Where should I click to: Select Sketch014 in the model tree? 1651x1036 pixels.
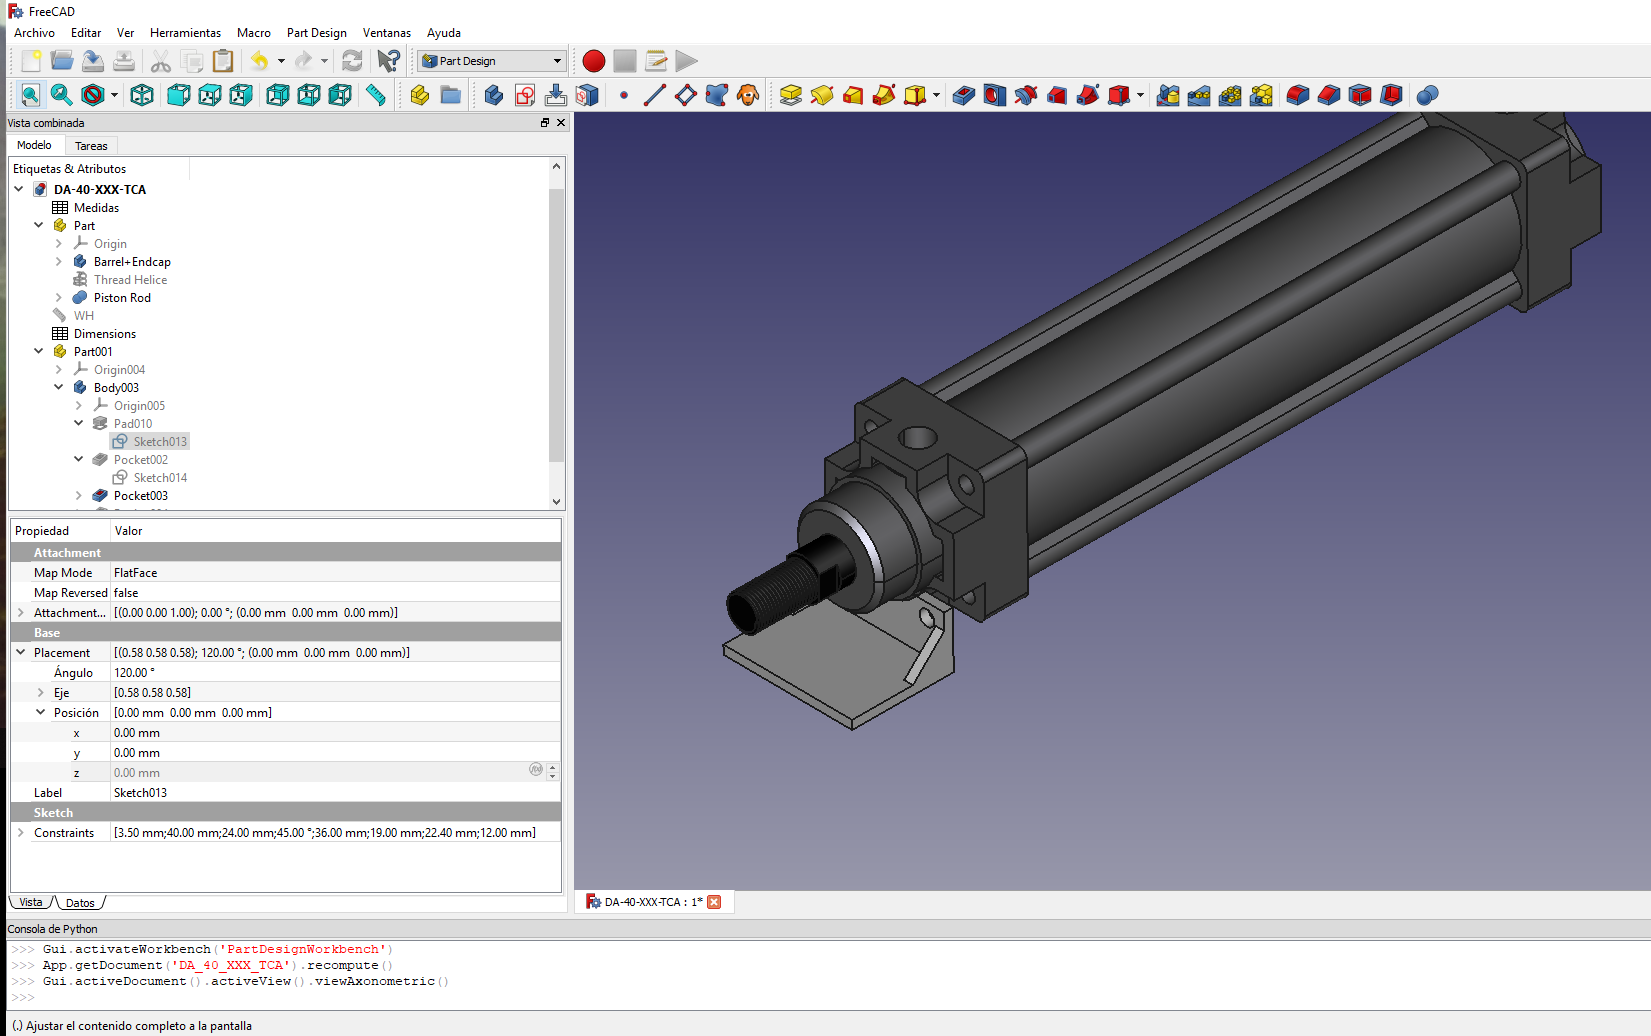pos(160,477)
